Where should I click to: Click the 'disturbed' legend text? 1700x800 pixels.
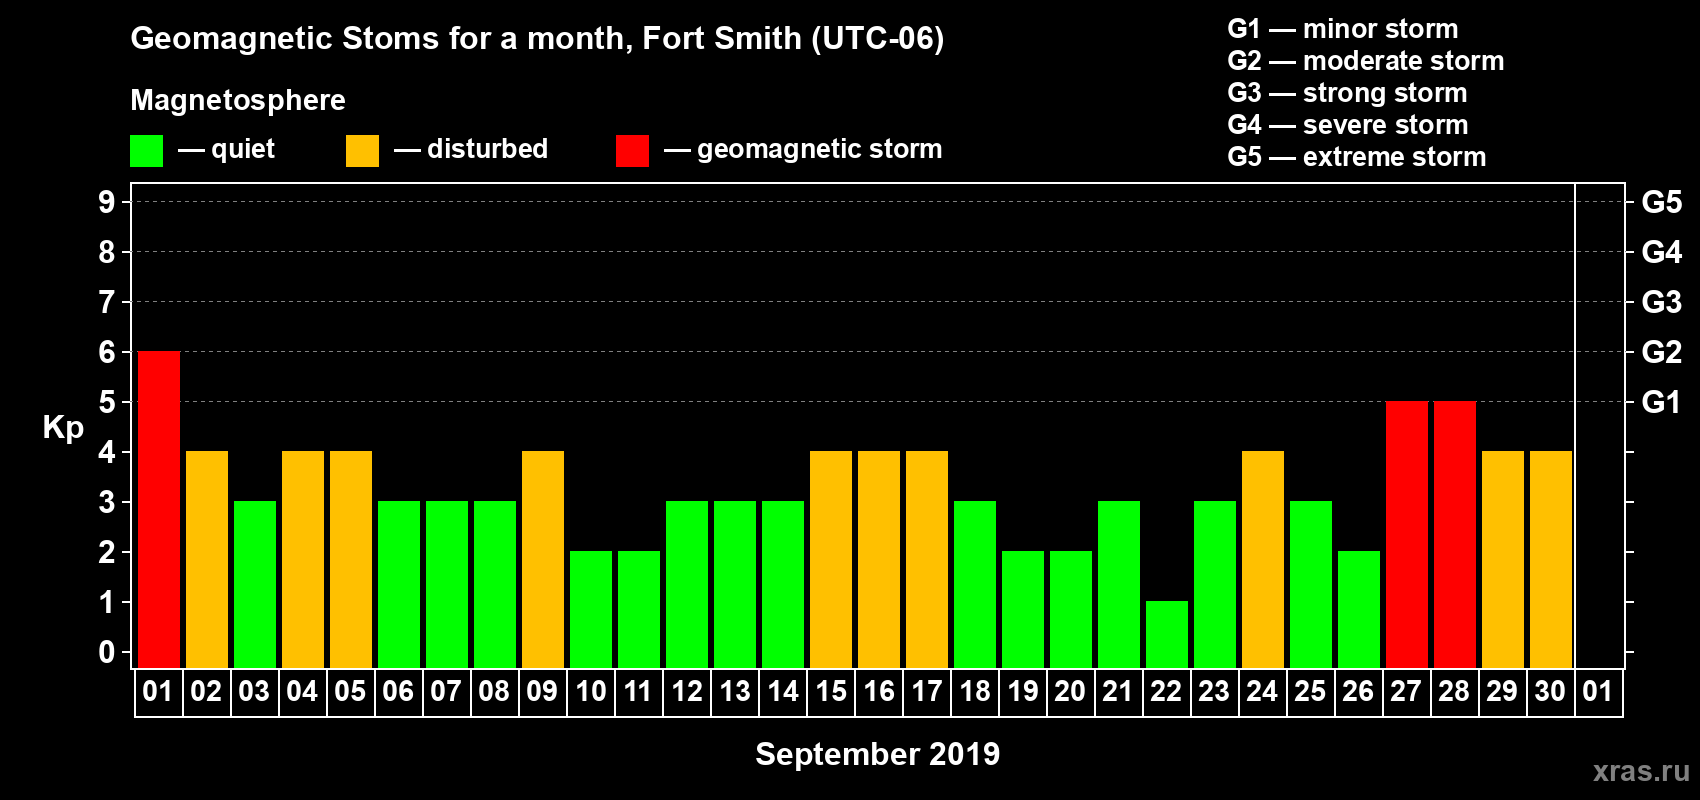[488, 149]
